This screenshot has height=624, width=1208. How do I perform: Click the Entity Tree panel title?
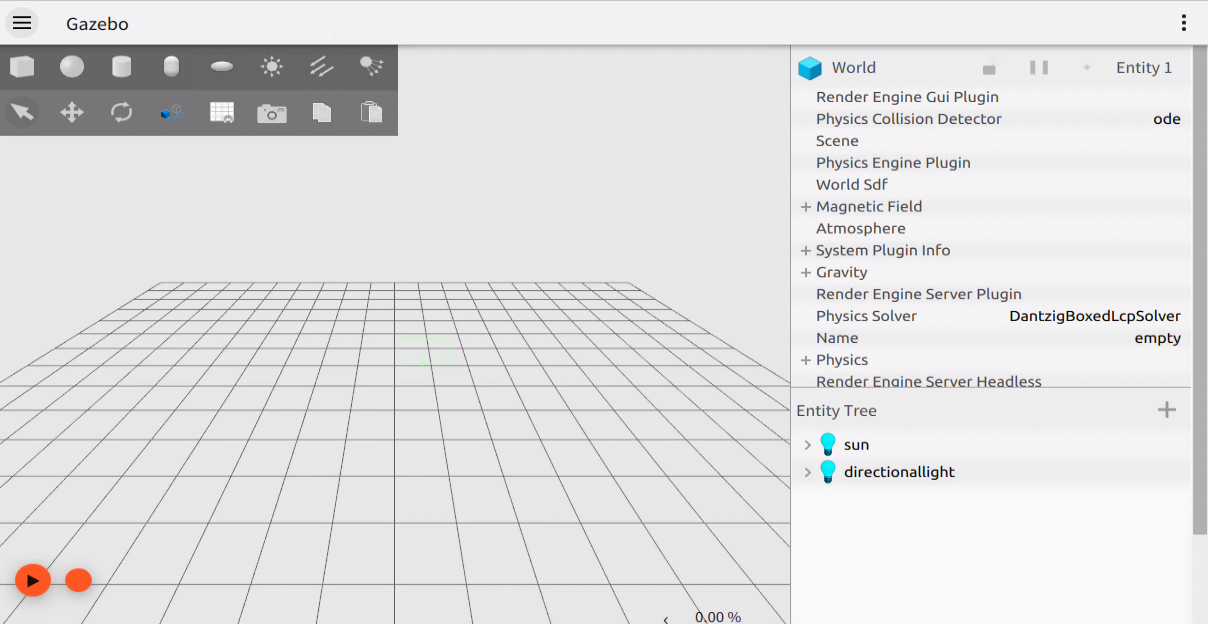pos(836,411)
